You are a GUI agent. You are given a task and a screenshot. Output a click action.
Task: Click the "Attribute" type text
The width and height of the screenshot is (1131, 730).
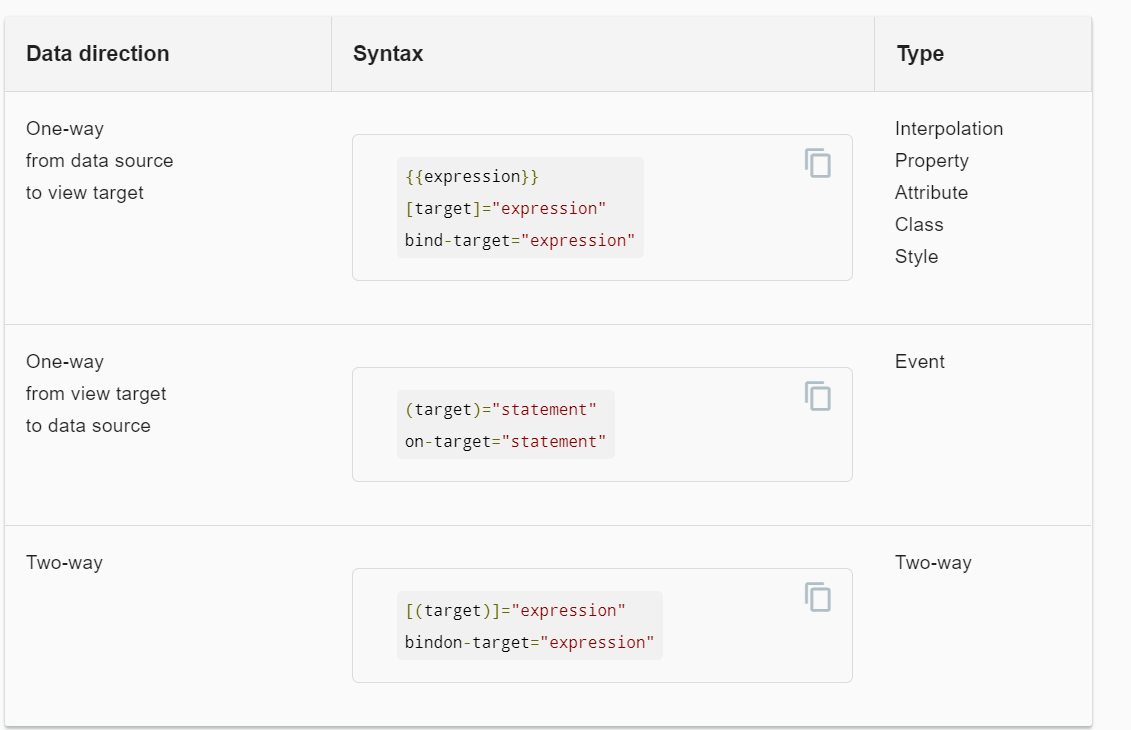pos(932,193)
